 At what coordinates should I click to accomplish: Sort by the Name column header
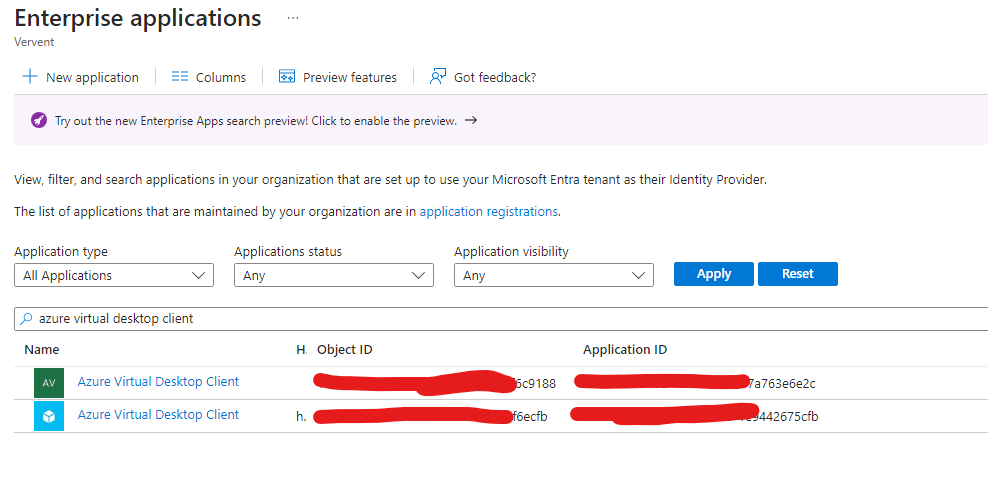(x=42, y=350)
